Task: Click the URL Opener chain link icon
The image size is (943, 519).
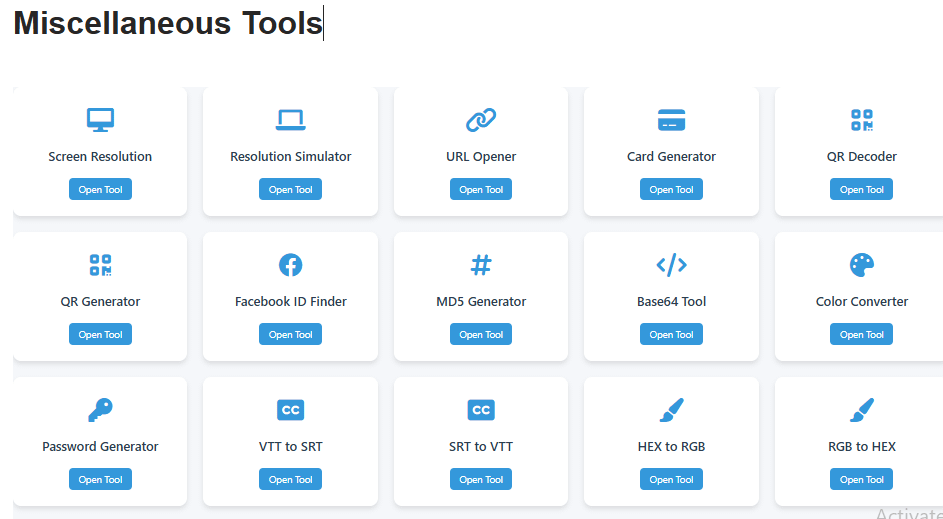Action: tap(481, 120)
